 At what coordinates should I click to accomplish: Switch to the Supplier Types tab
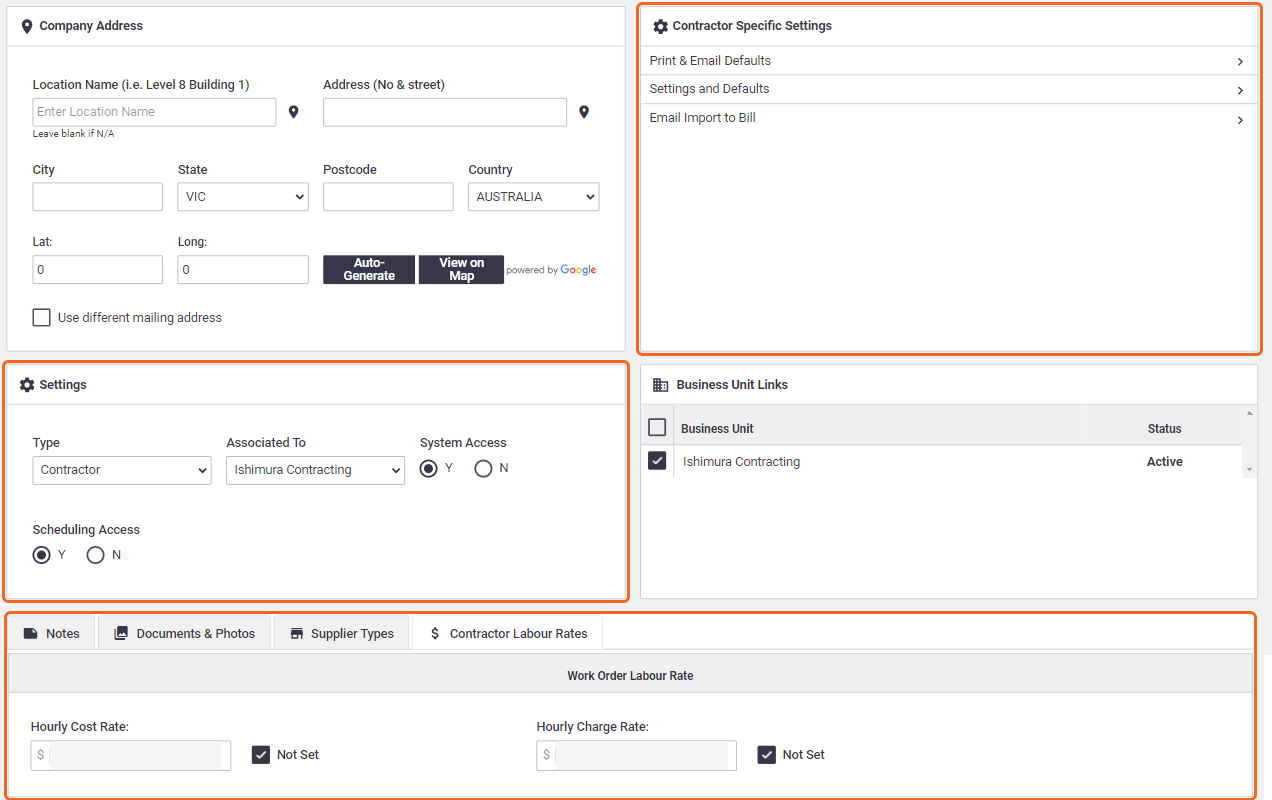[x=342, y=633]
